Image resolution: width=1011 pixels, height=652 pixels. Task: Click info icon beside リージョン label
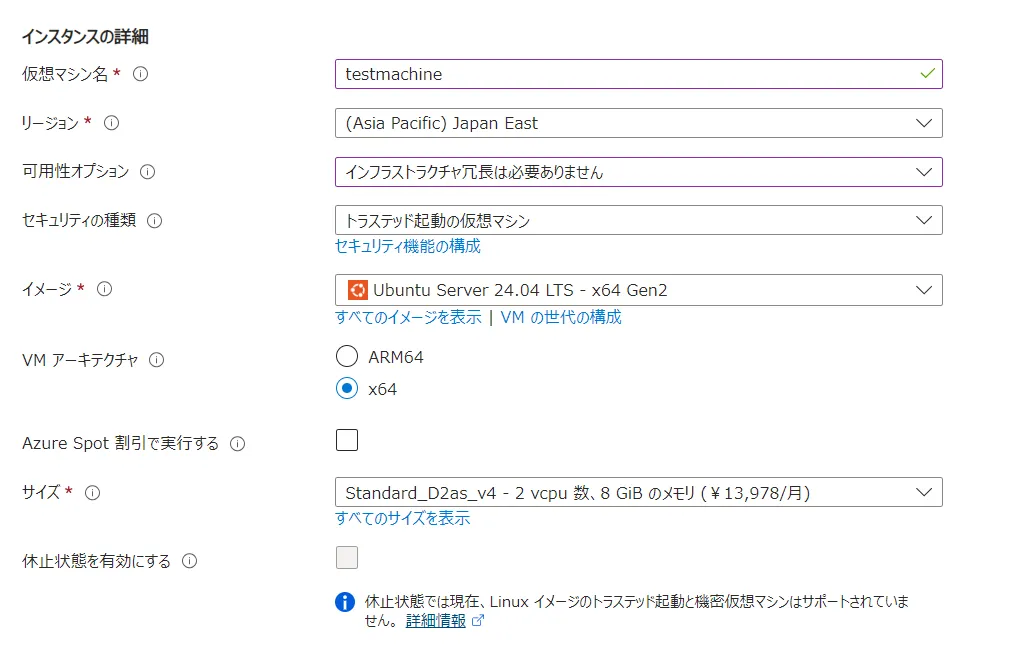(x=112, y=123)
